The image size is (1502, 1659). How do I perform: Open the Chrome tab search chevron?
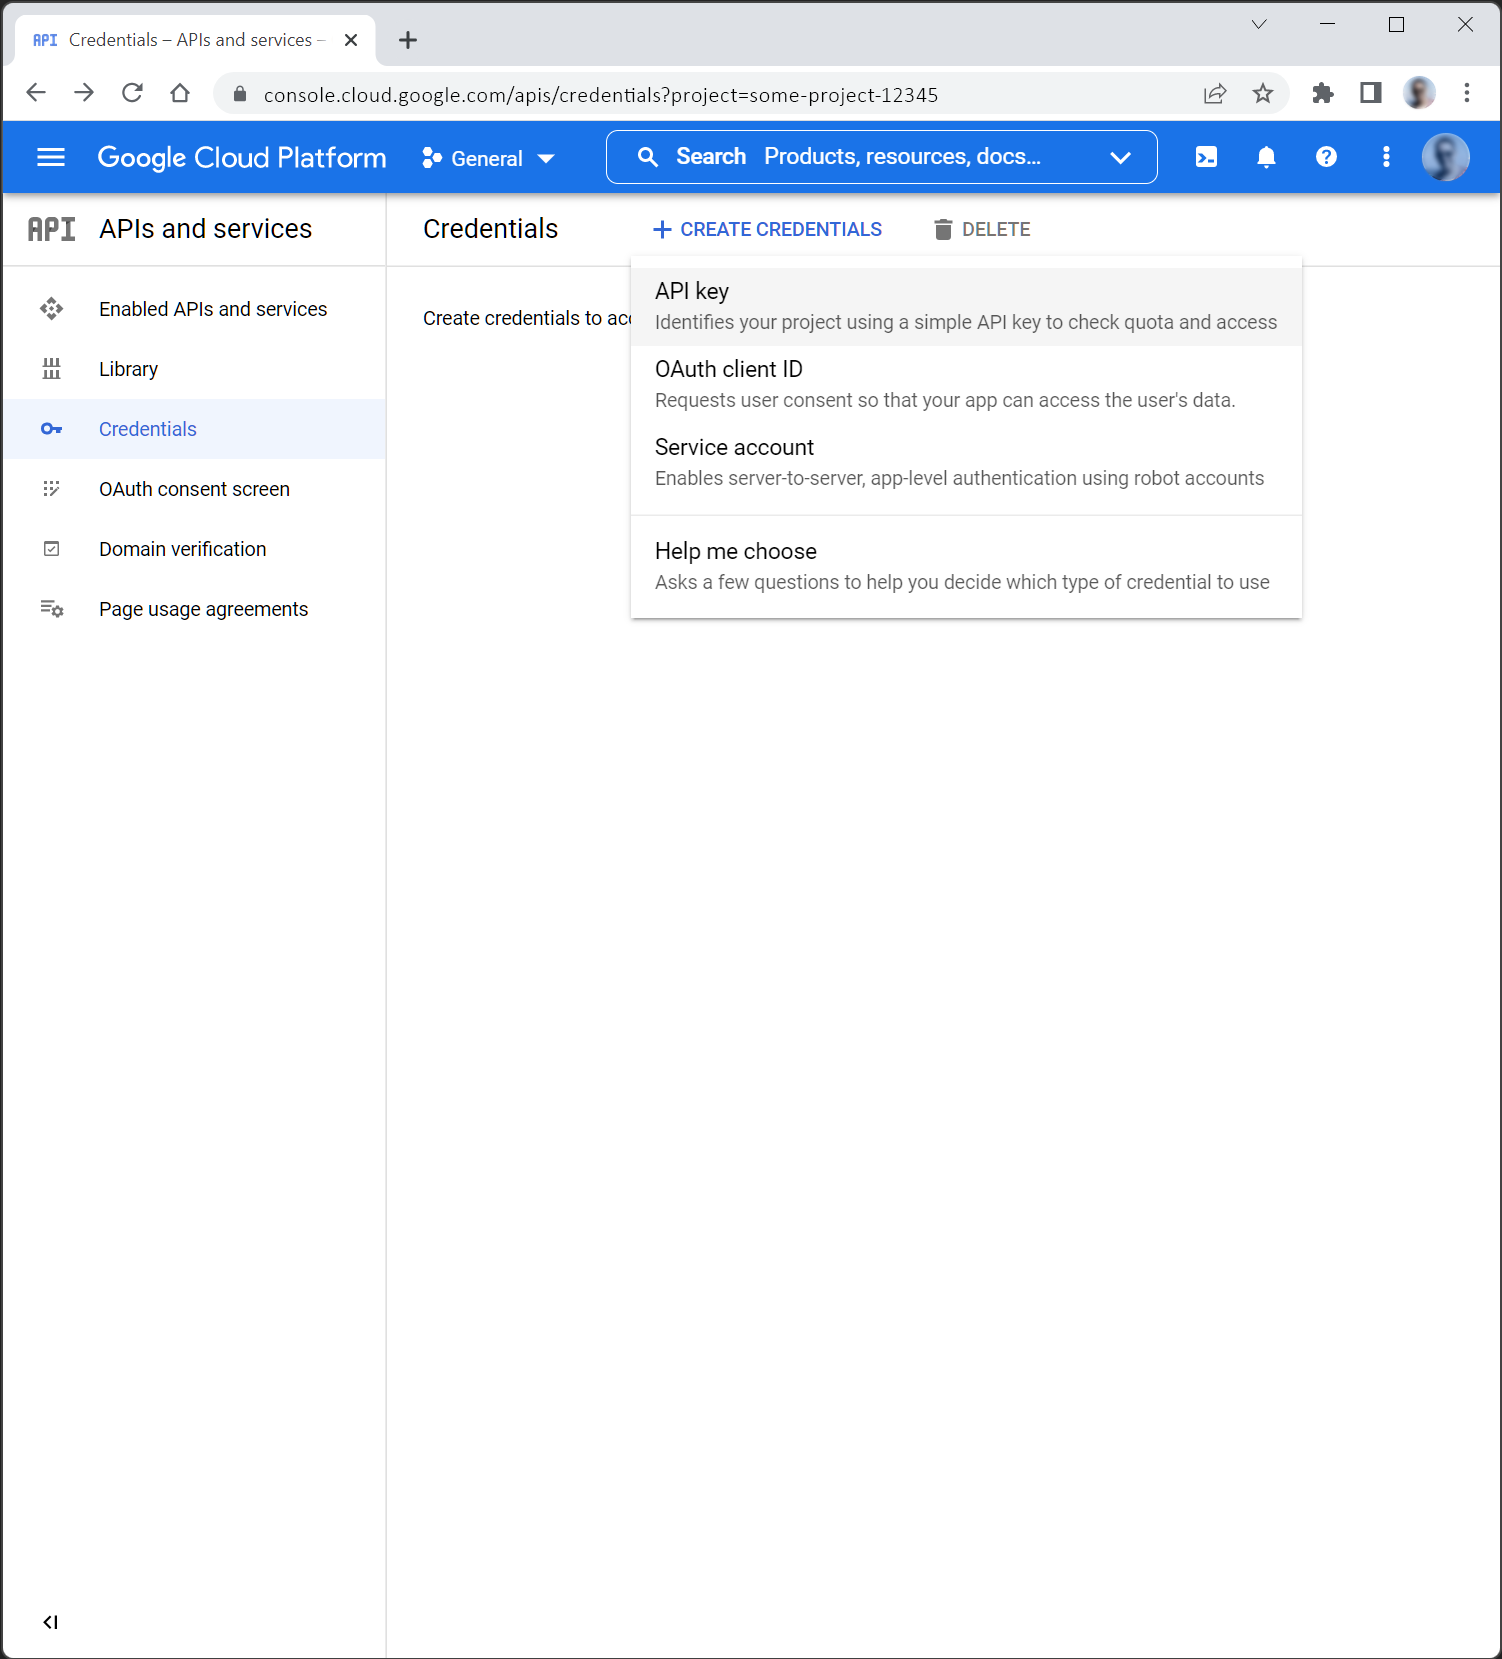coord(1259,25)
